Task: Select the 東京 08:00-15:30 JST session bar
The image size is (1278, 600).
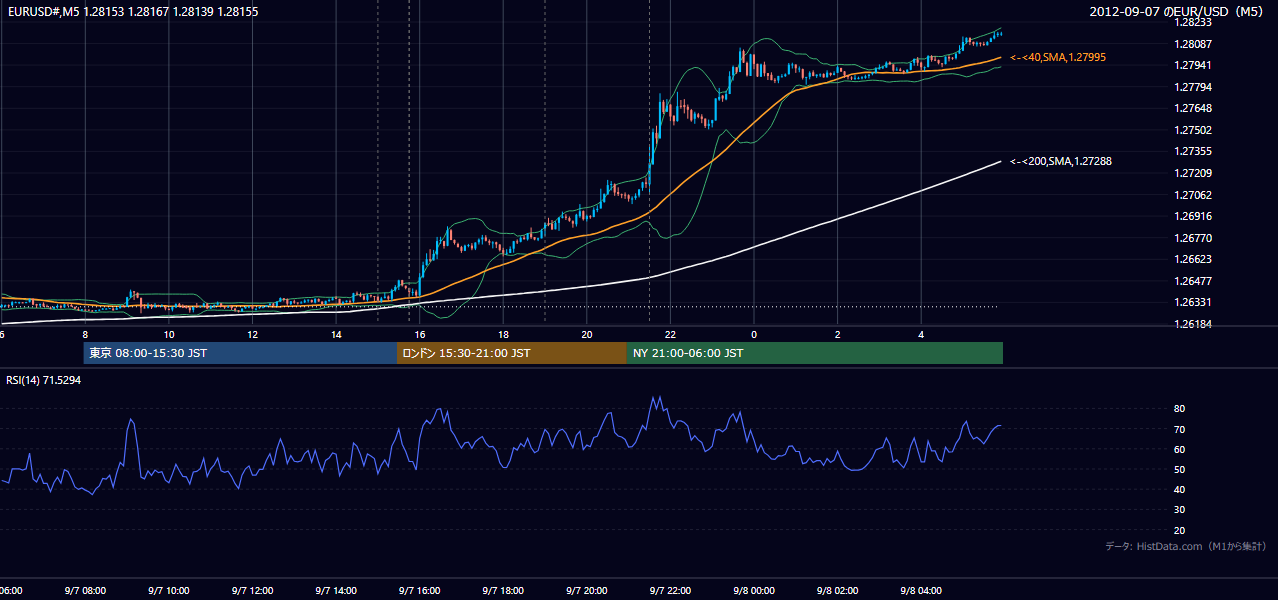Action: point(241,353)
